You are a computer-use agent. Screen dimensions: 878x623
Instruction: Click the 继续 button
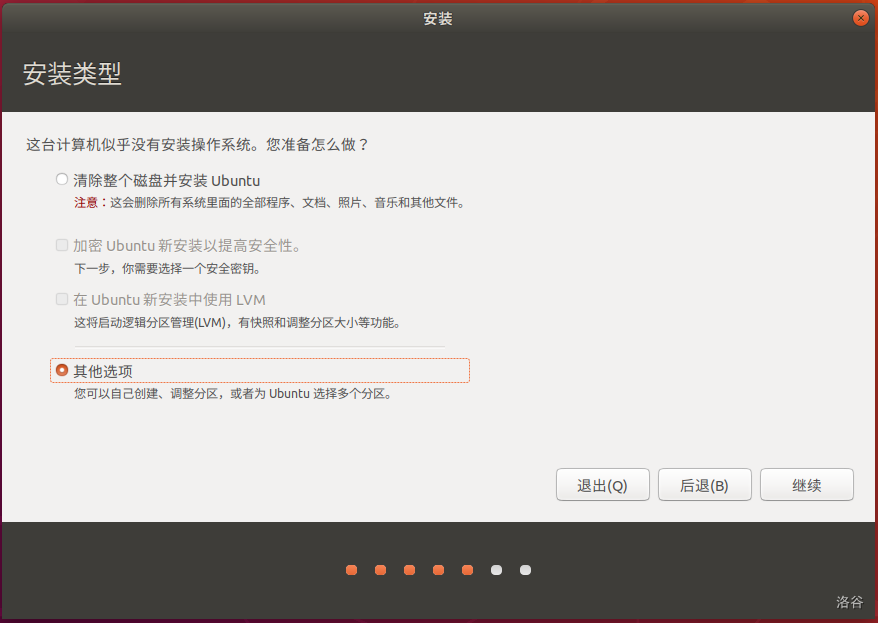click(806, 485)
